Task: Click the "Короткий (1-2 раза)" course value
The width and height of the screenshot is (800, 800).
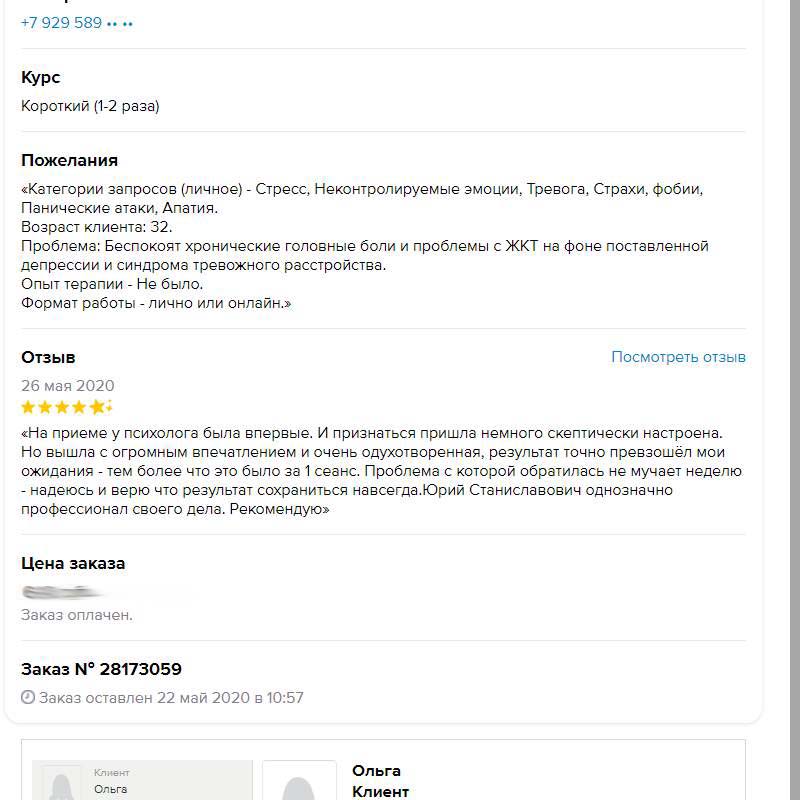Action: pos(90,106)
